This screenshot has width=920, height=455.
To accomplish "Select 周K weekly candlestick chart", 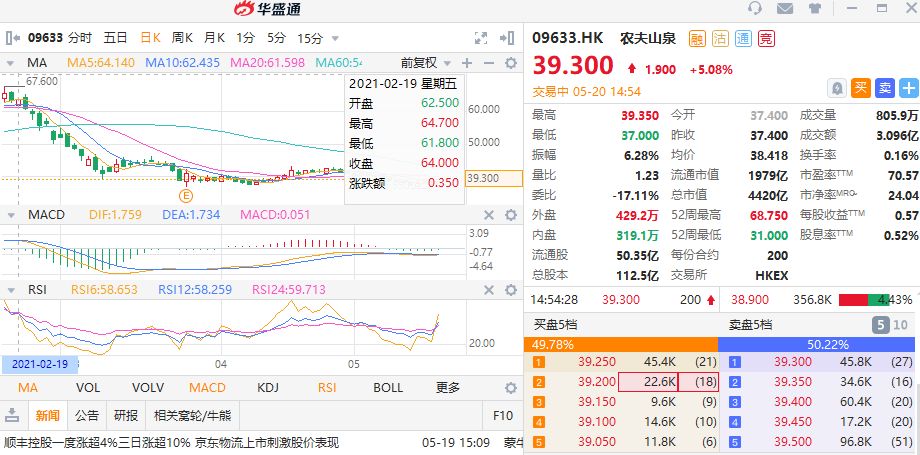I will coord(182,38).
